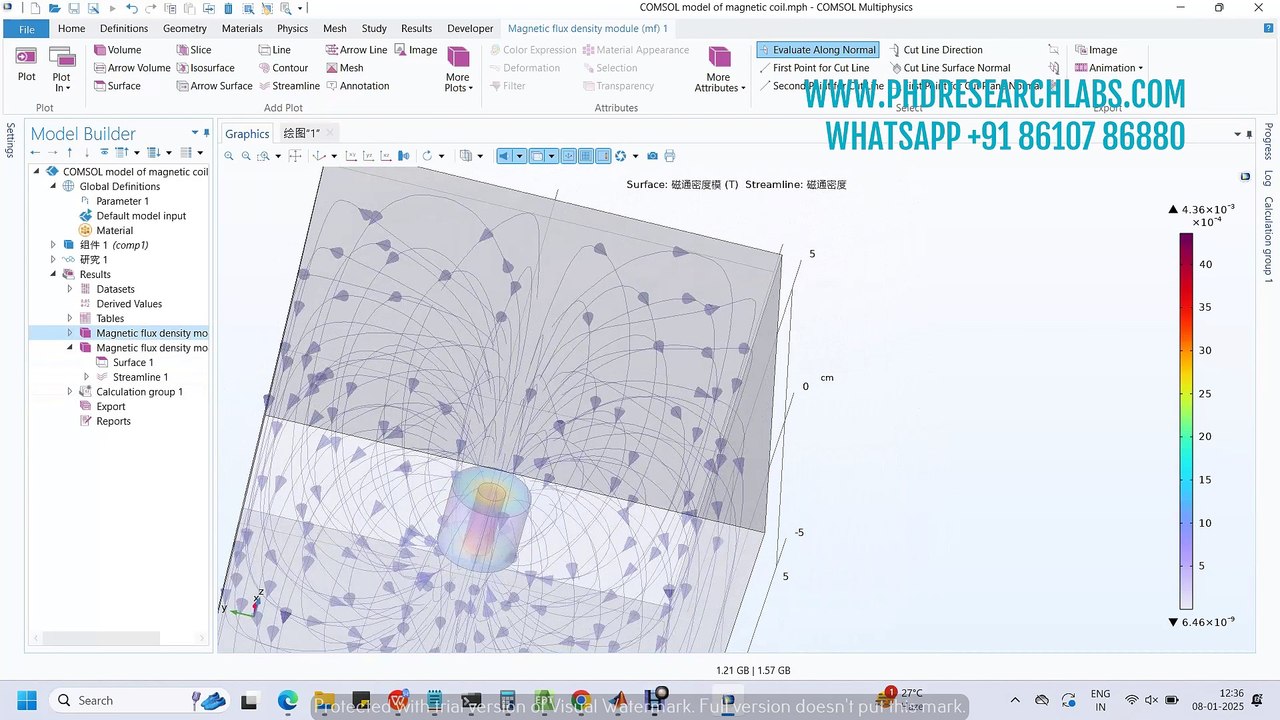Add a Contour plot

point(283,68)
